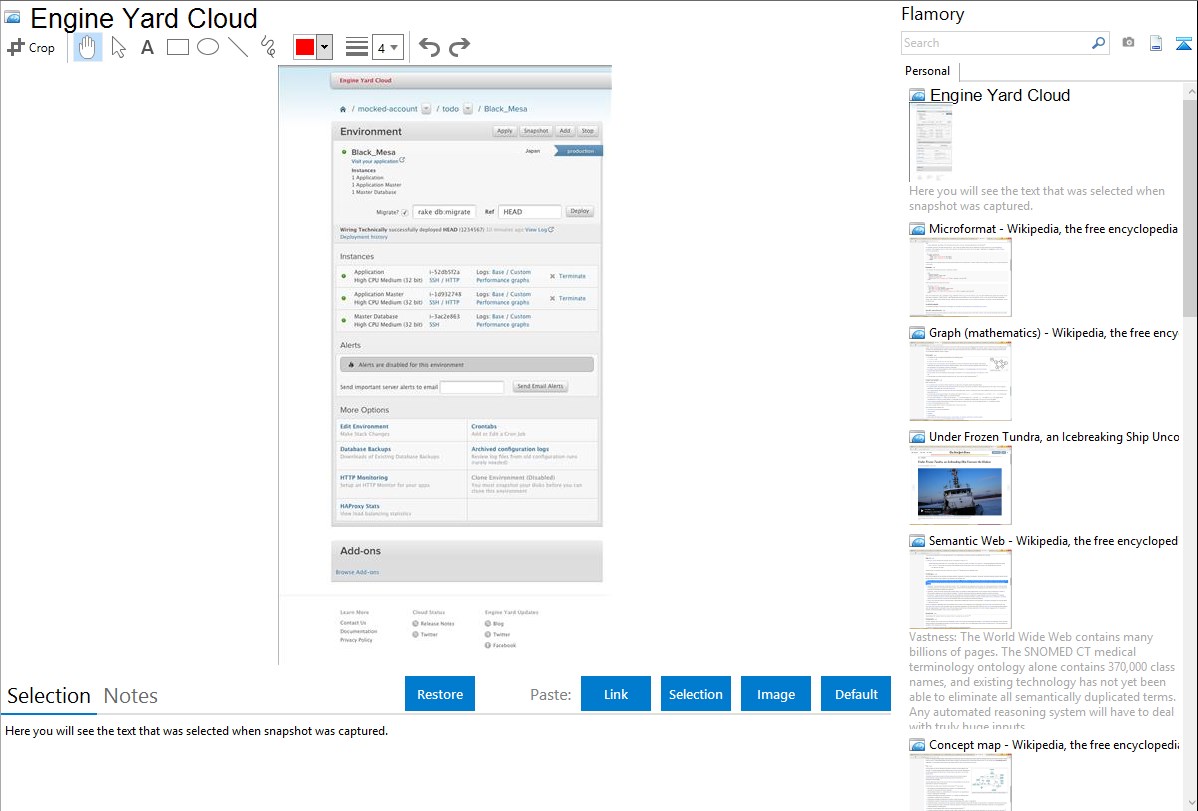
Task: Undo the last edit
Action: click(429, 47)
